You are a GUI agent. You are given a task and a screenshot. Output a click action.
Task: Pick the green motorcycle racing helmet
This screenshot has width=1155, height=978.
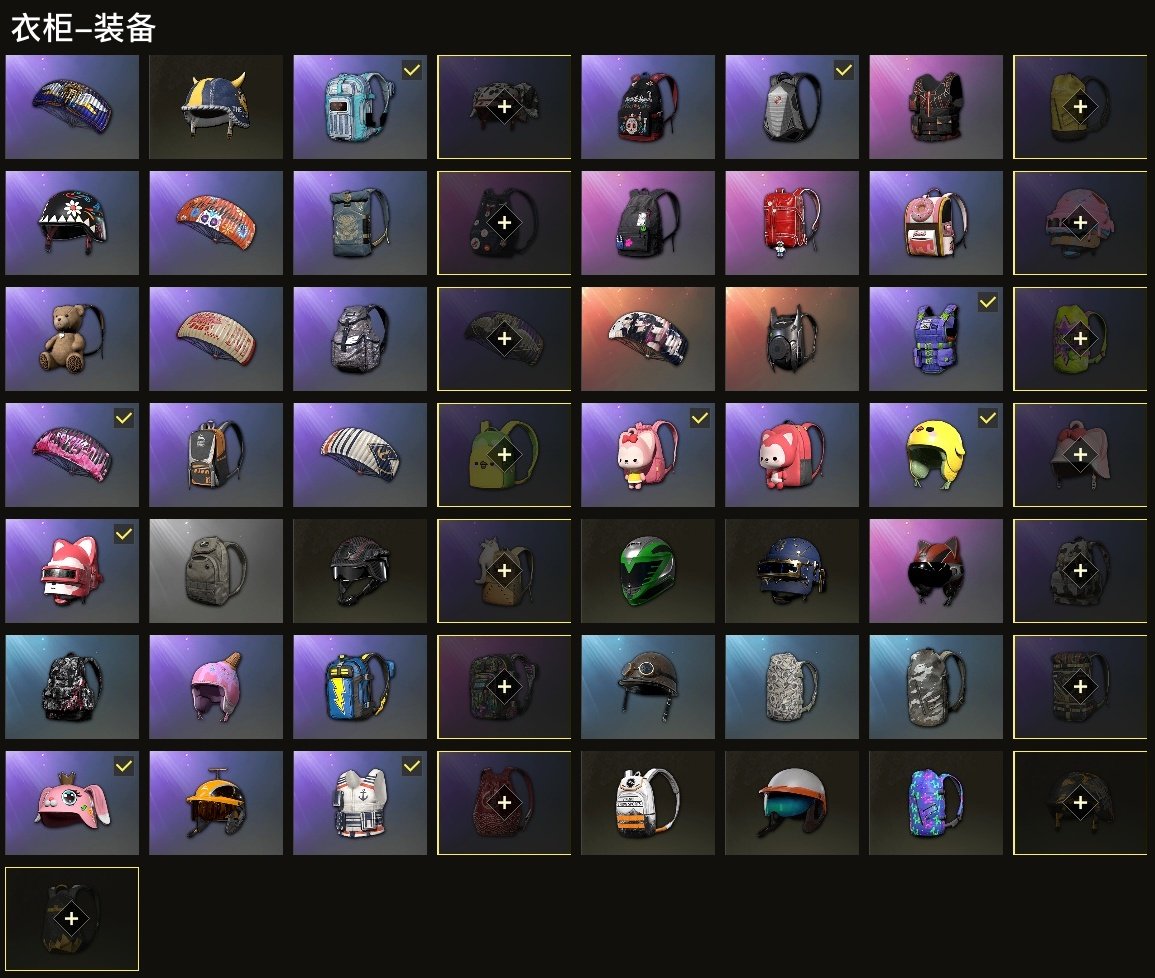tap(647, 571)
